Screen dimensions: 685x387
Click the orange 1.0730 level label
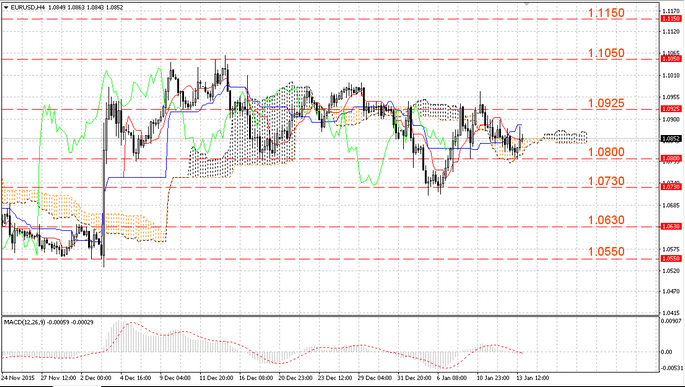pos(606,181)
